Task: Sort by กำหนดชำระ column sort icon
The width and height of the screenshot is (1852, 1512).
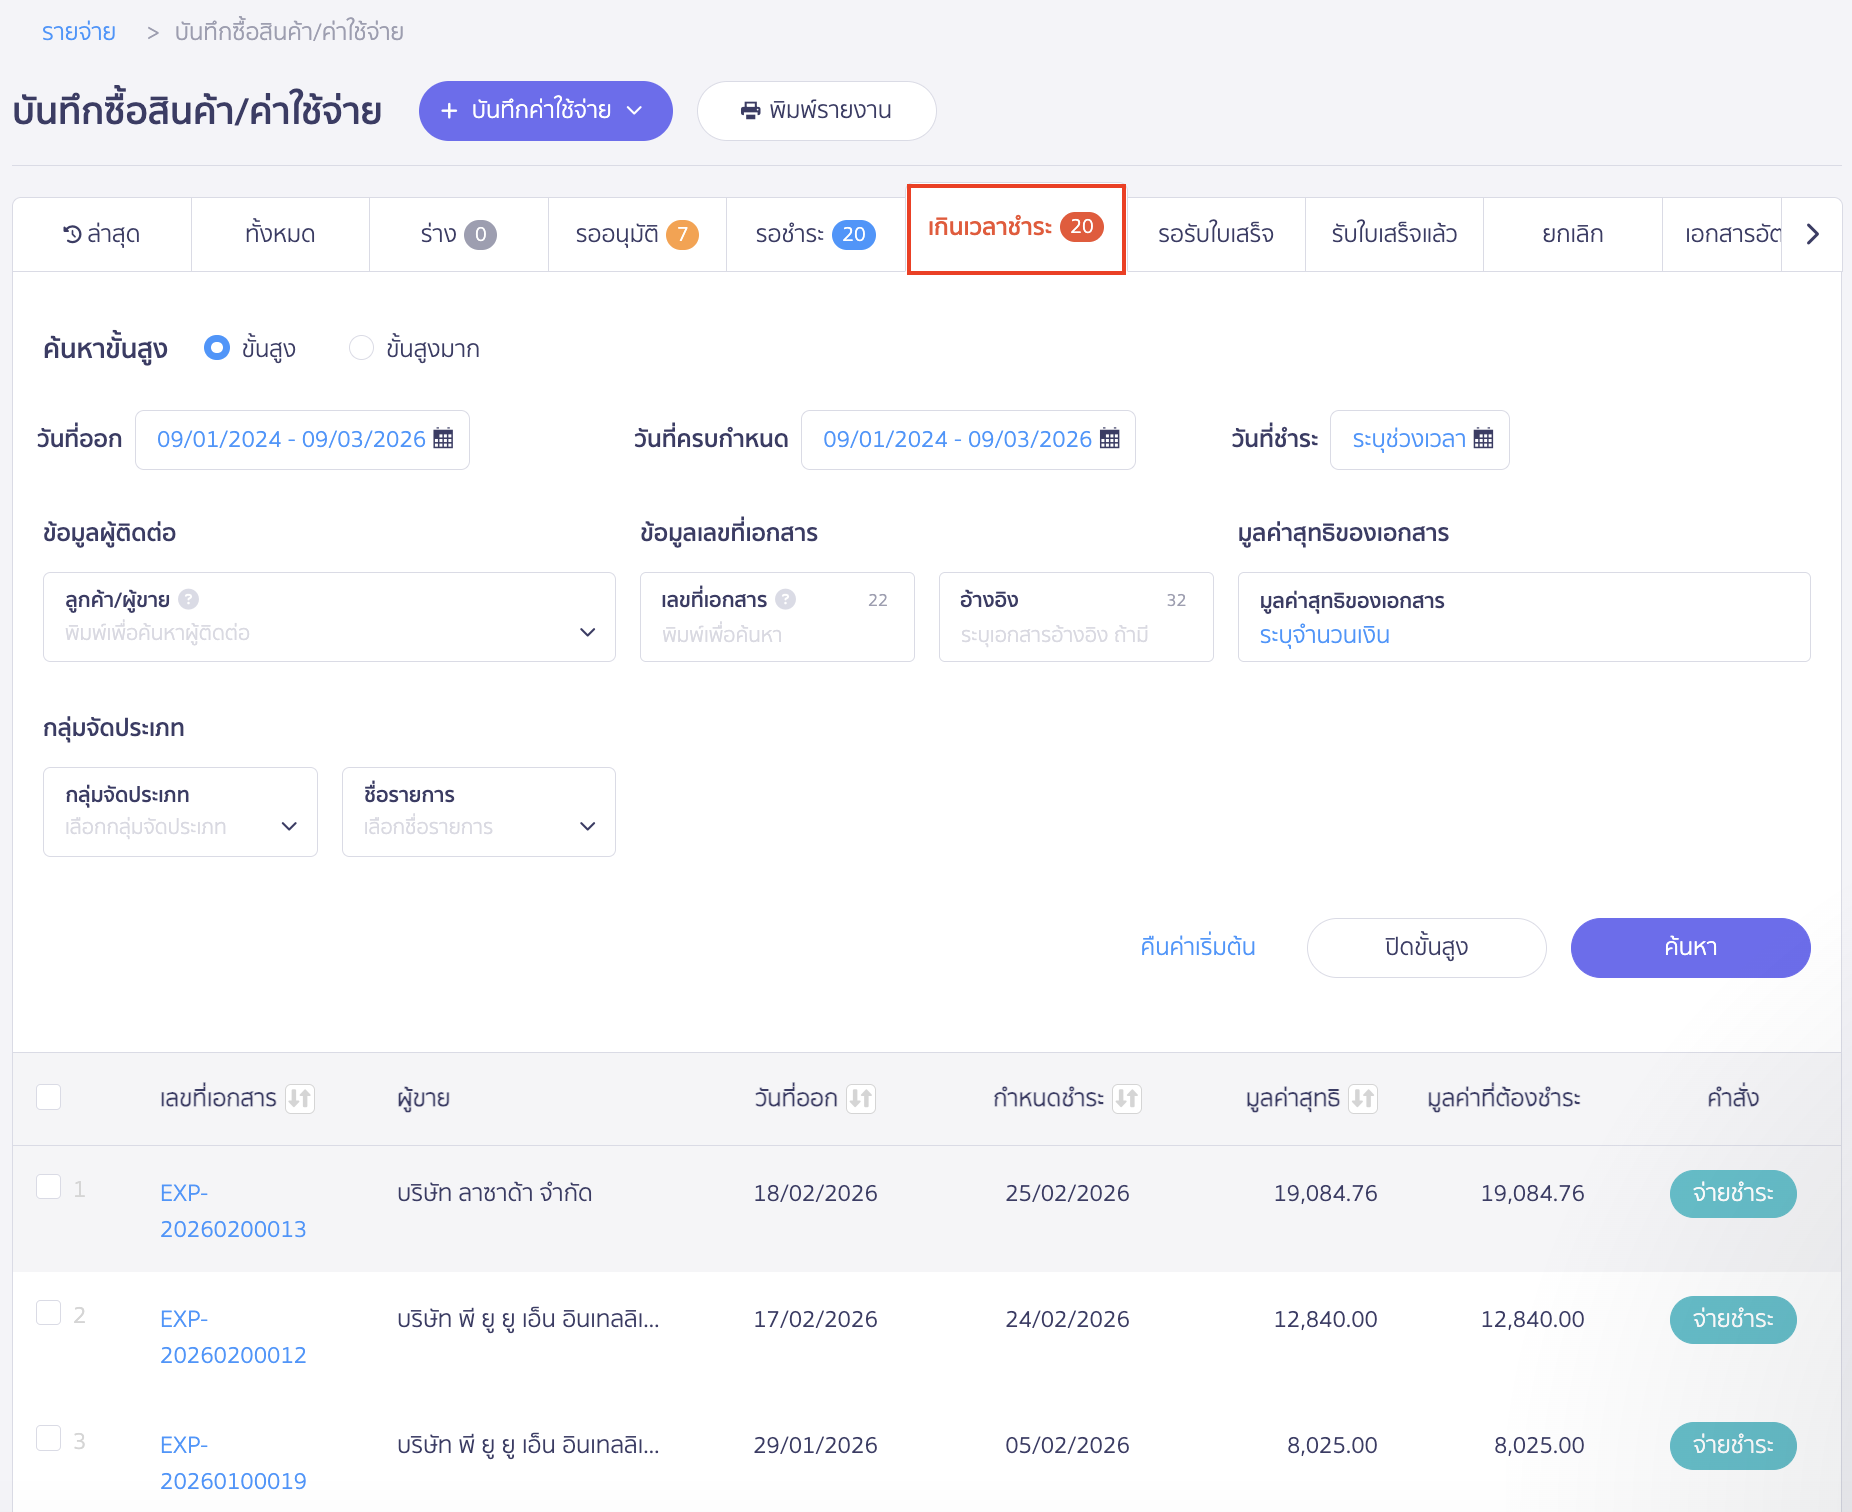Action: click(x=1127, y=1098)
